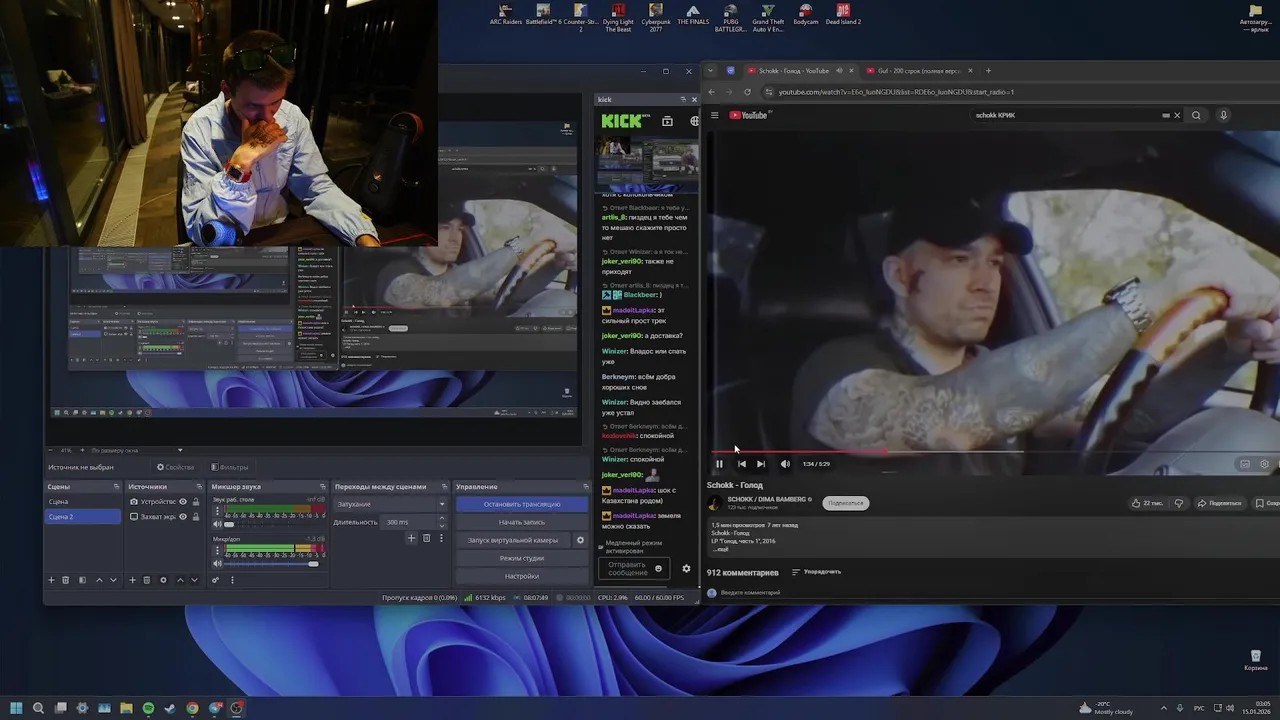Skip to the previous video in YouTube player
Screen dimensions: 1280x720
click(741, 464)
